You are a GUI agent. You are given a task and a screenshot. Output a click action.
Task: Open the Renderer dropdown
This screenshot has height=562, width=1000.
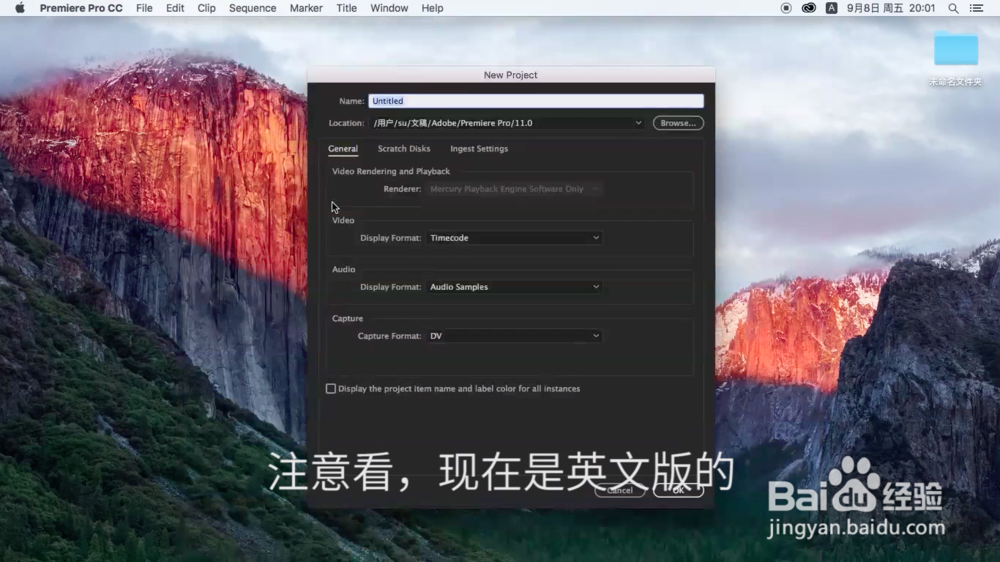point(514,189)
